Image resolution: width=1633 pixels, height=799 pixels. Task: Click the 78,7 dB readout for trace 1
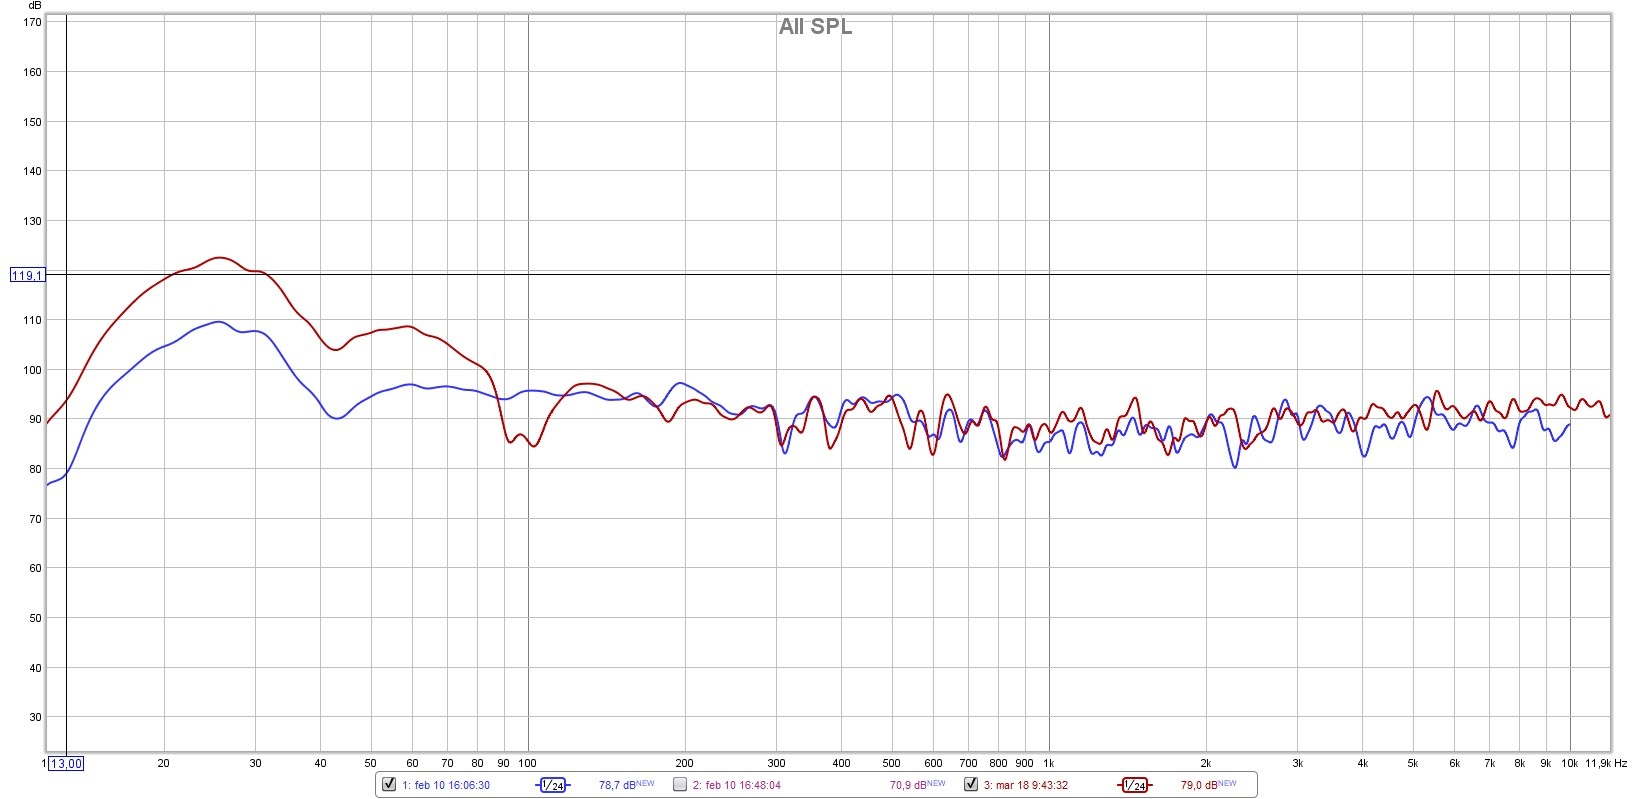tap(617, 785)
